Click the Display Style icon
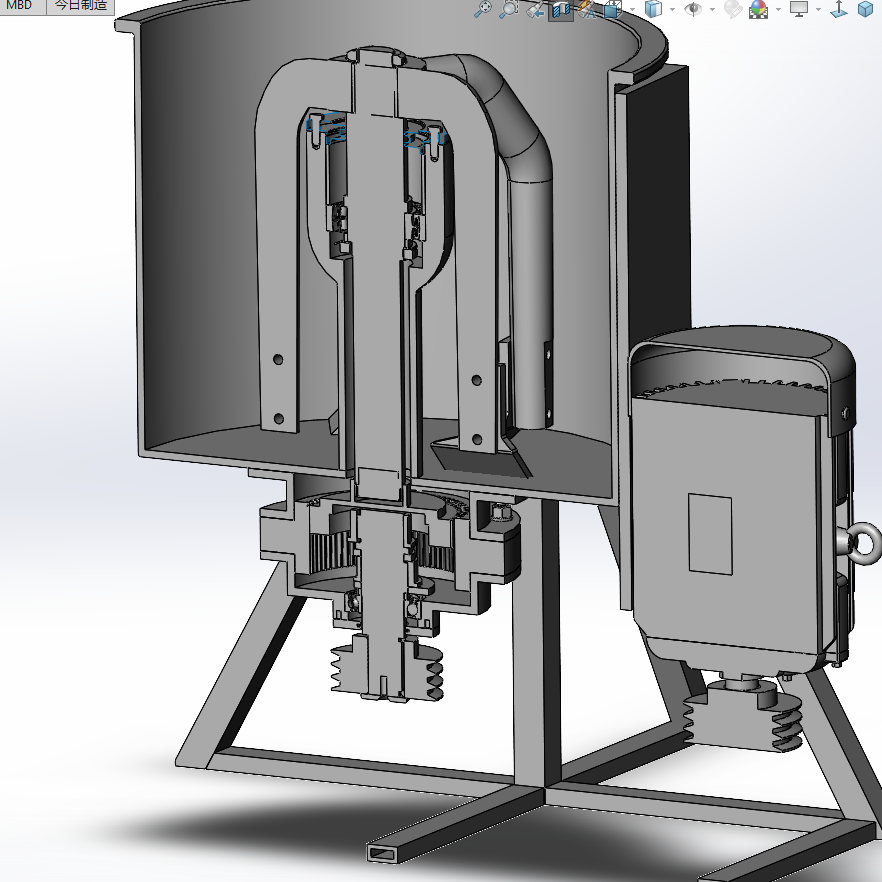 click(x=653, y=9)
